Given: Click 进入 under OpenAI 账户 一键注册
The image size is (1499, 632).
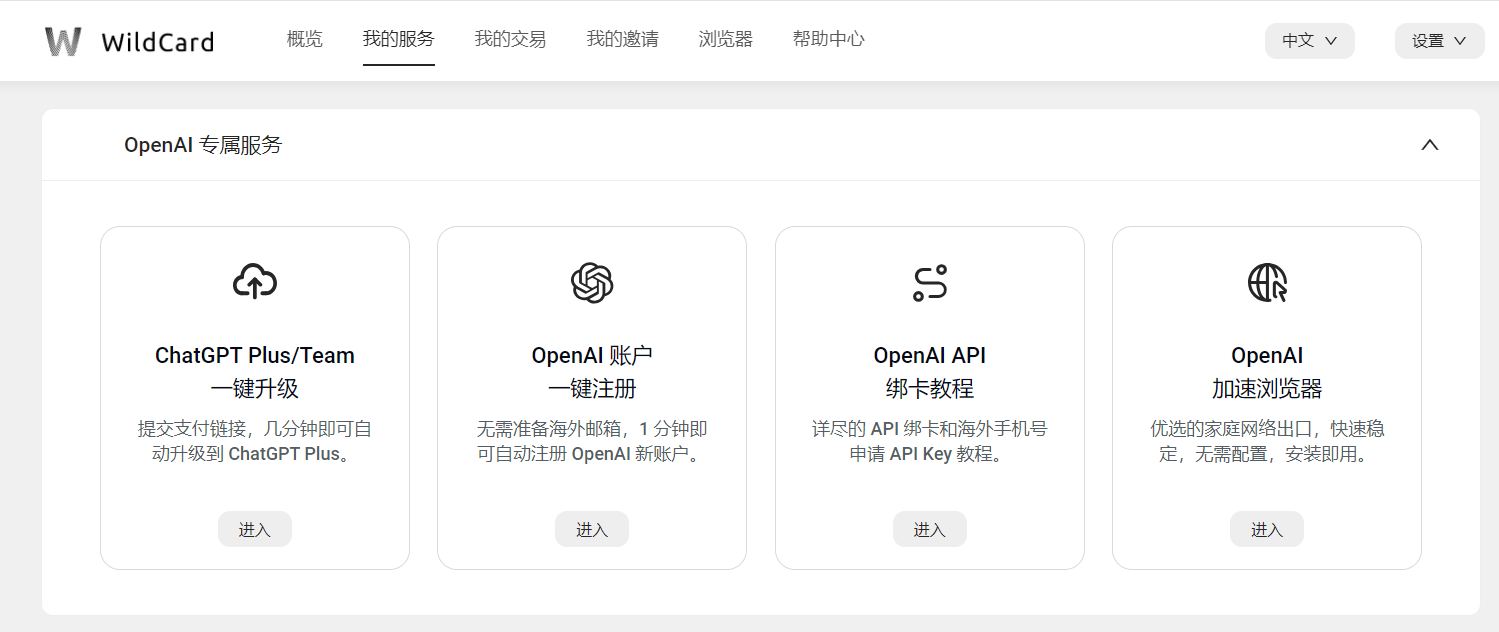Looking at the screenshot, I should point(592,529).
